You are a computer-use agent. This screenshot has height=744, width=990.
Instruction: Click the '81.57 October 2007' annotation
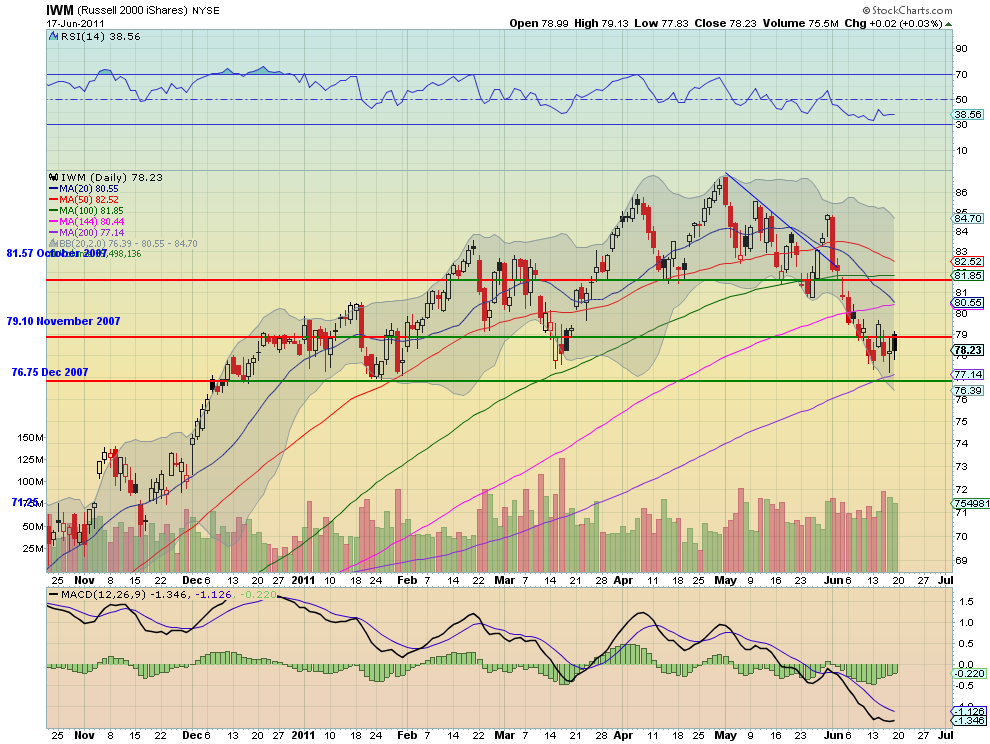pos(57,253)
